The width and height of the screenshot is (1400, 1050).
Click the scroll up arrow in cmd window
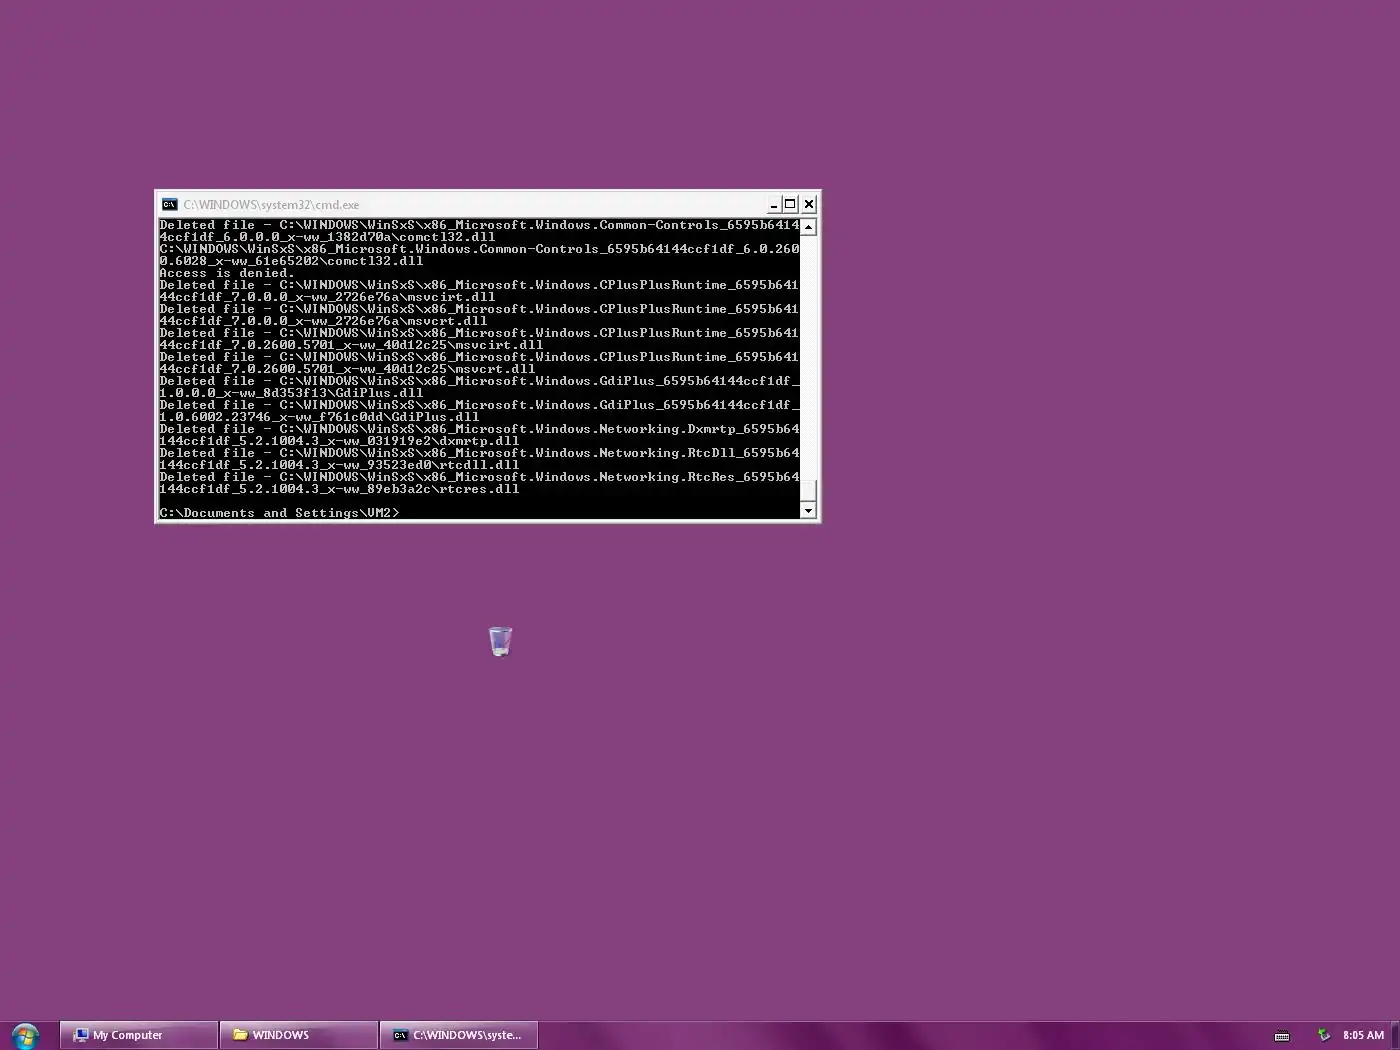click(x=808, y=227)
